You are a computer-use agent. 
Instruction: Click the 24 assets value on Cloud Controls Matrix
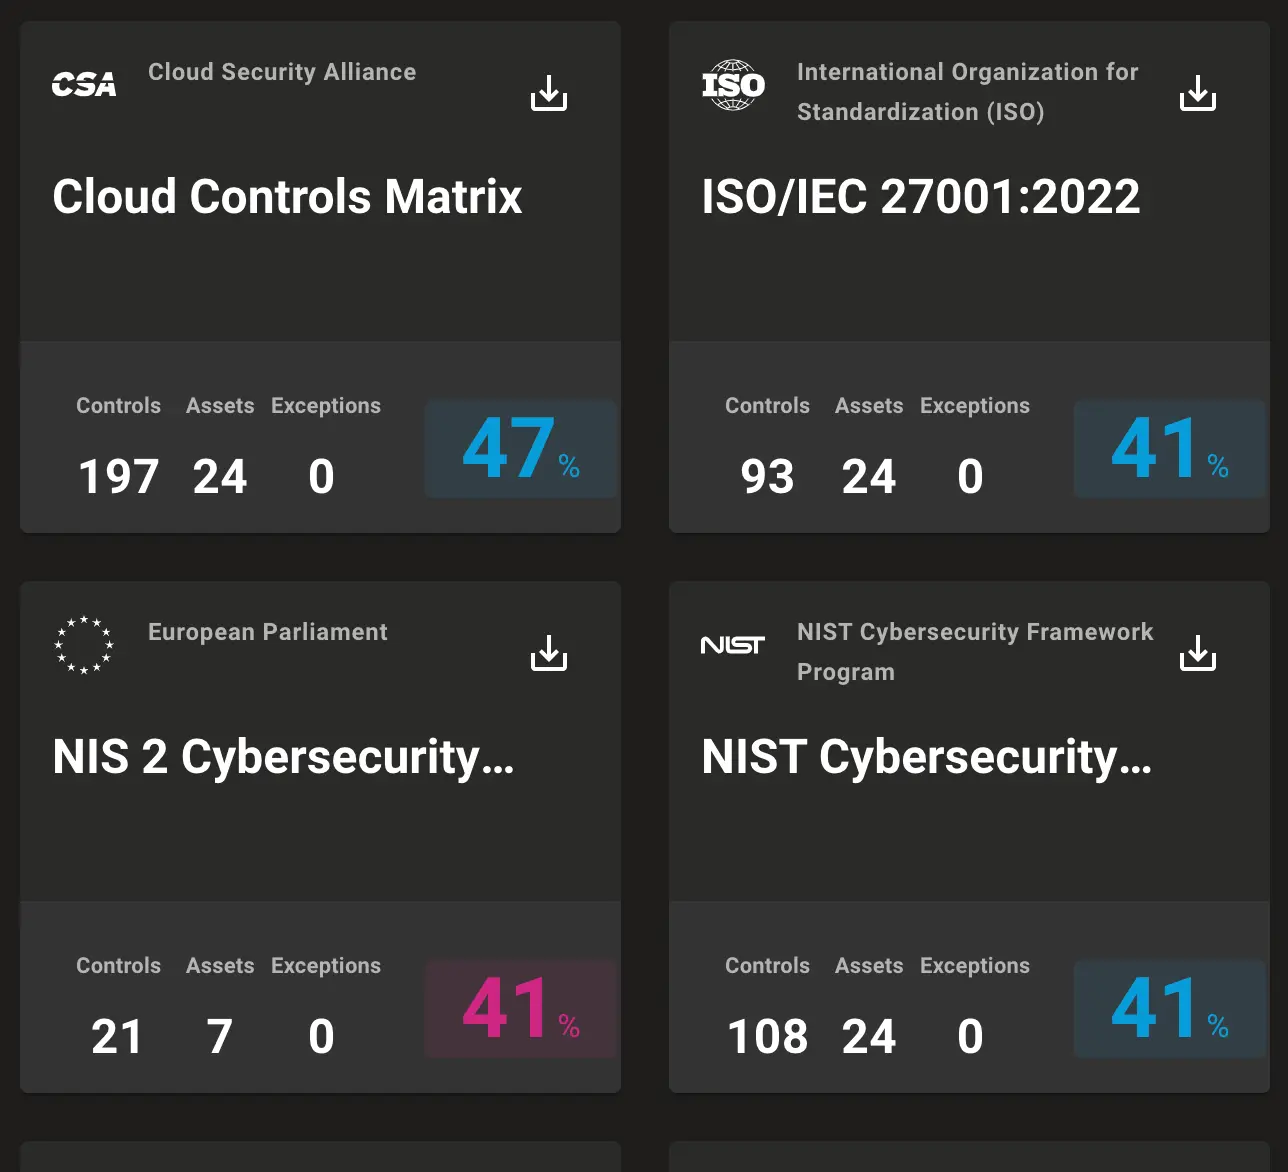pyautogui.click(x=220, y=476)
